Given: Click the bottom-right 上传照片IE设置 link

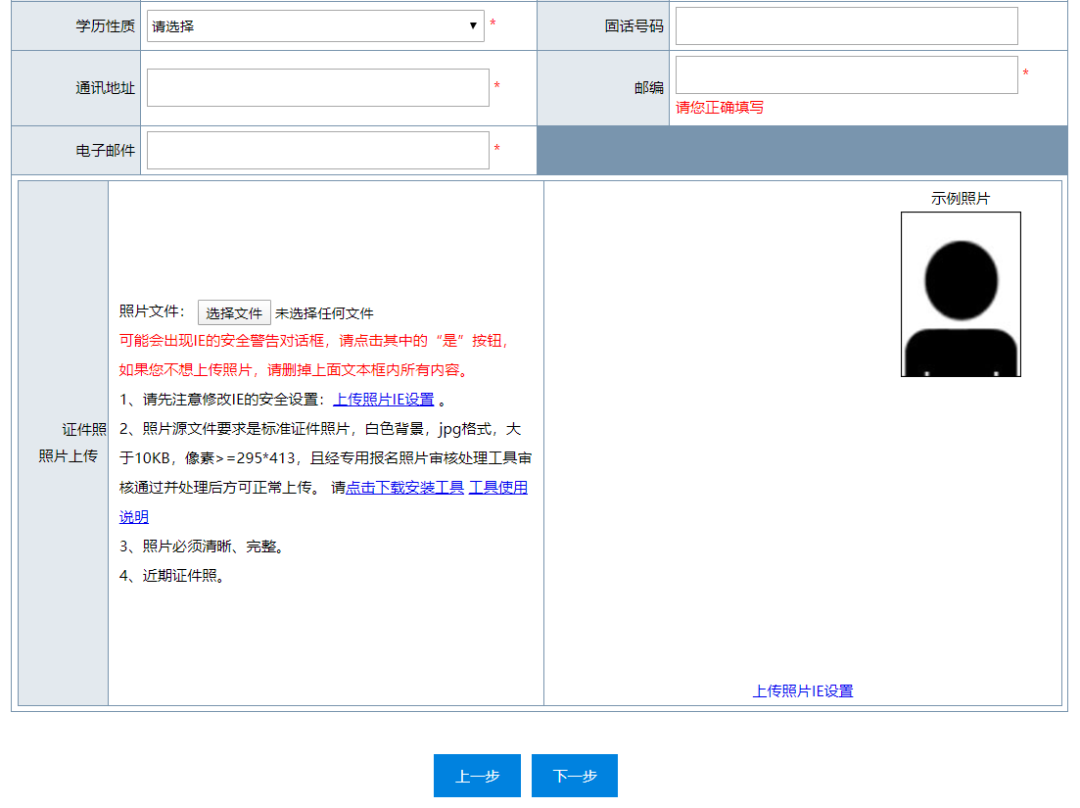Looking at the screenshot, I should tap(803, 691).
